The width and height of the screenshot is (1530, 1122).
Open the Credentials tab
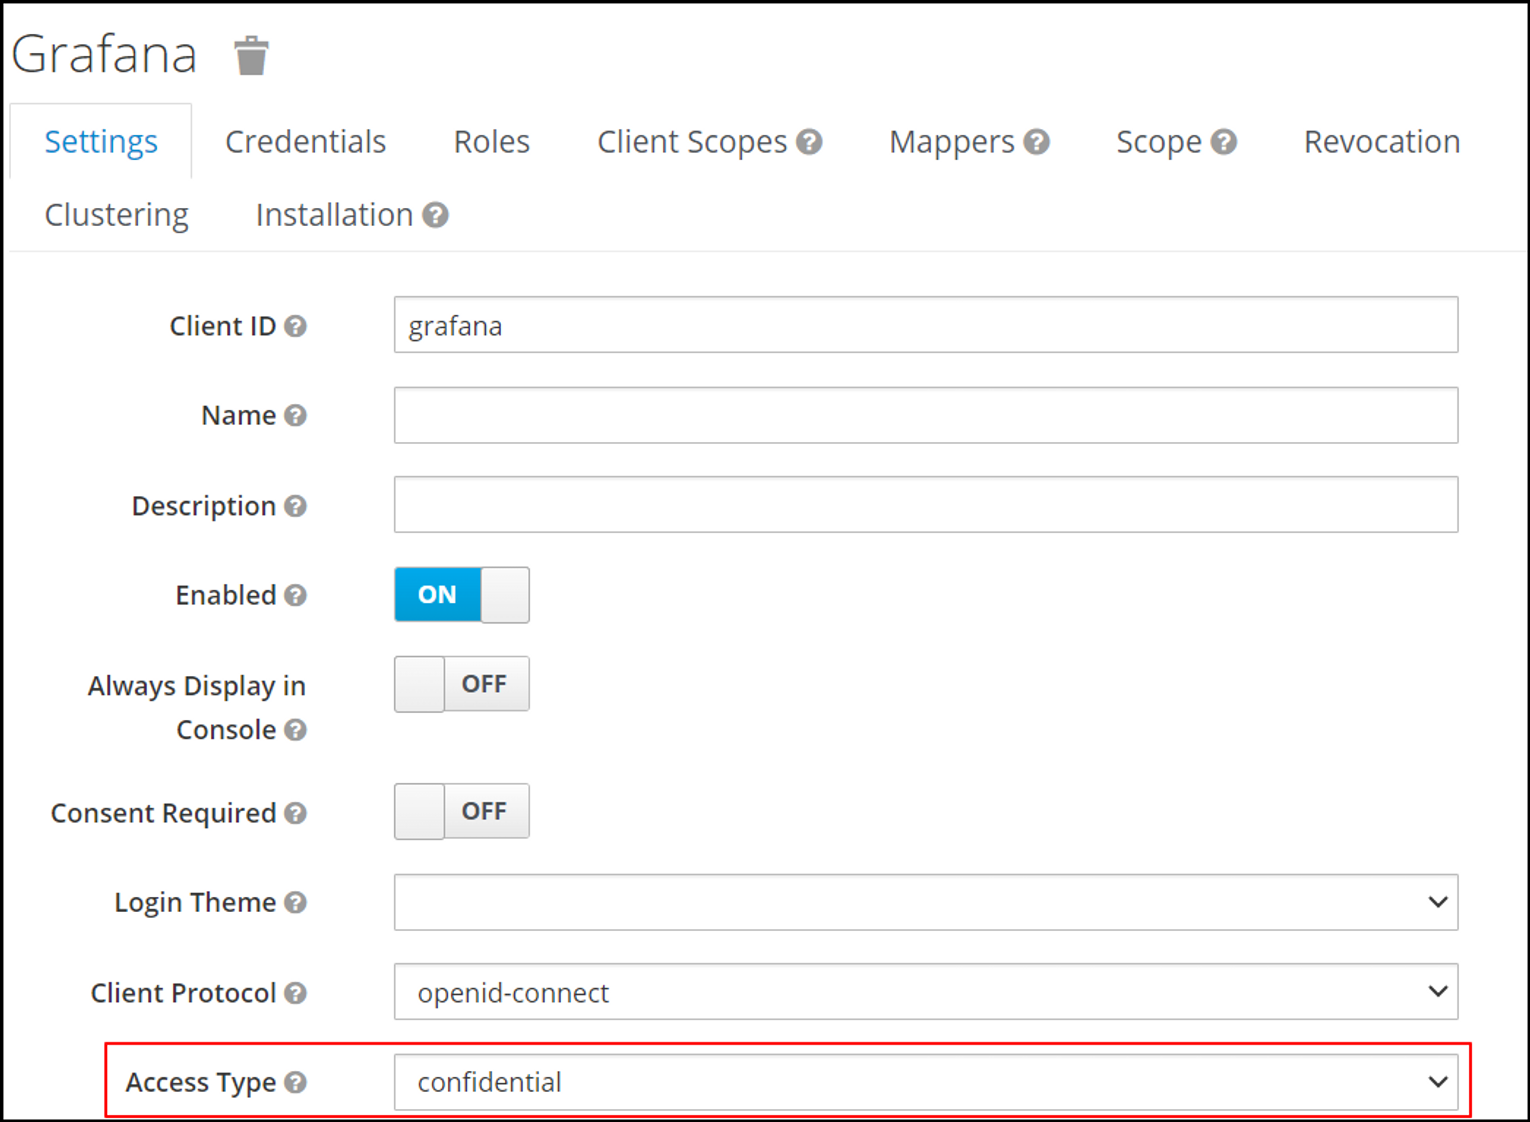pos(305,142)
